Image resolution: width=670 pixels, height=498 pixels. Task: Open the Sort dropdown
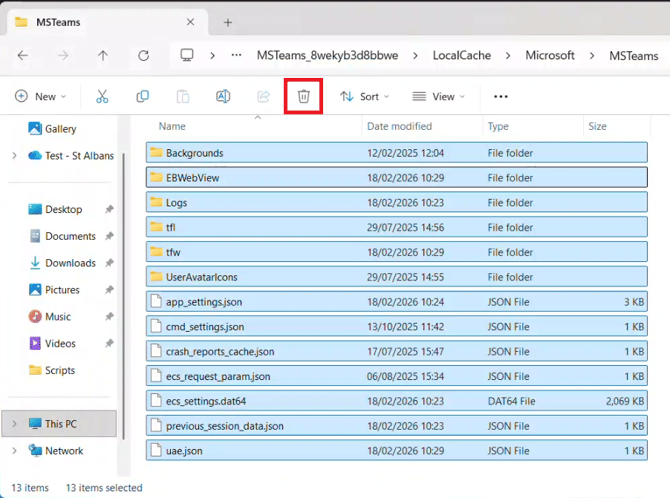pyautogui.click(x=365, y=97)
